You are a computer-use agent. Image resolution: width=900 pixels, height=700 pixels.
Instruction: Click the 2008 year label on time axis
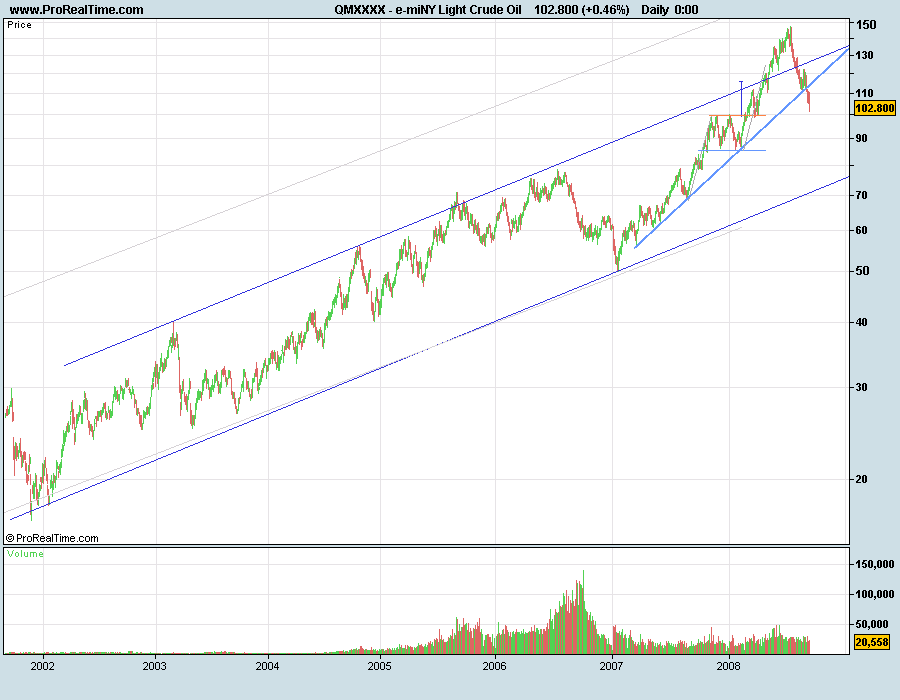coord(728,666)
